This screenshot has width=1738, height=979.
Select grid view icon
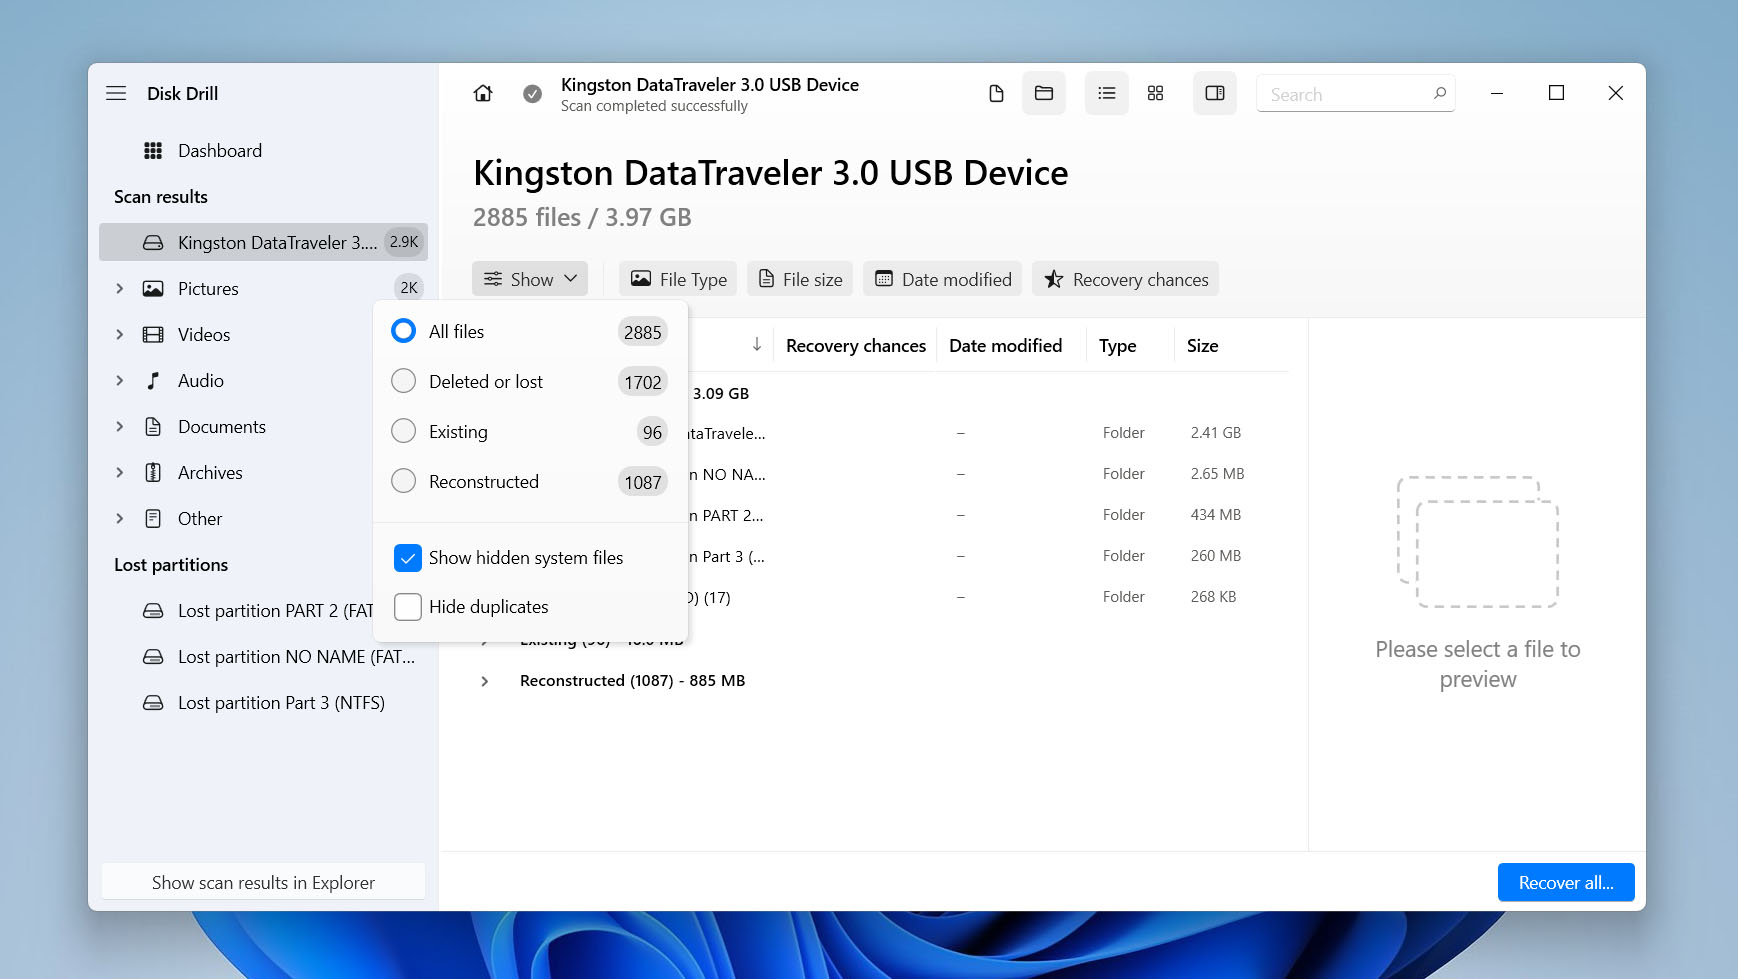(1156, 93)
